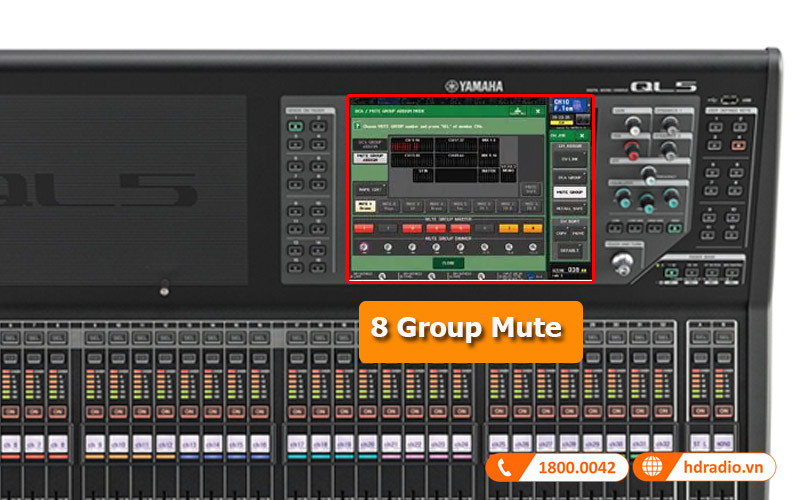
Task: Close the DCA/Mute Group Assign popup with X
Action: (x=537, y=111)
